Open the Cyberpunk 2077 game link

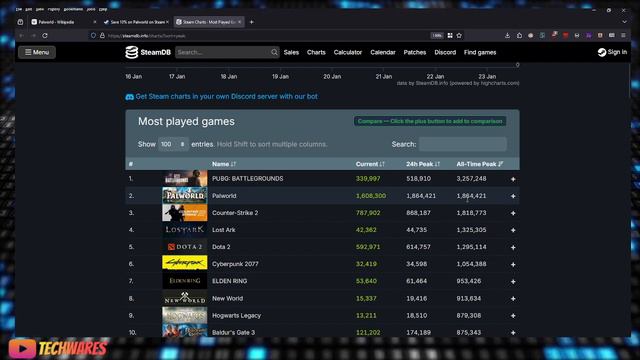[235, 264]
